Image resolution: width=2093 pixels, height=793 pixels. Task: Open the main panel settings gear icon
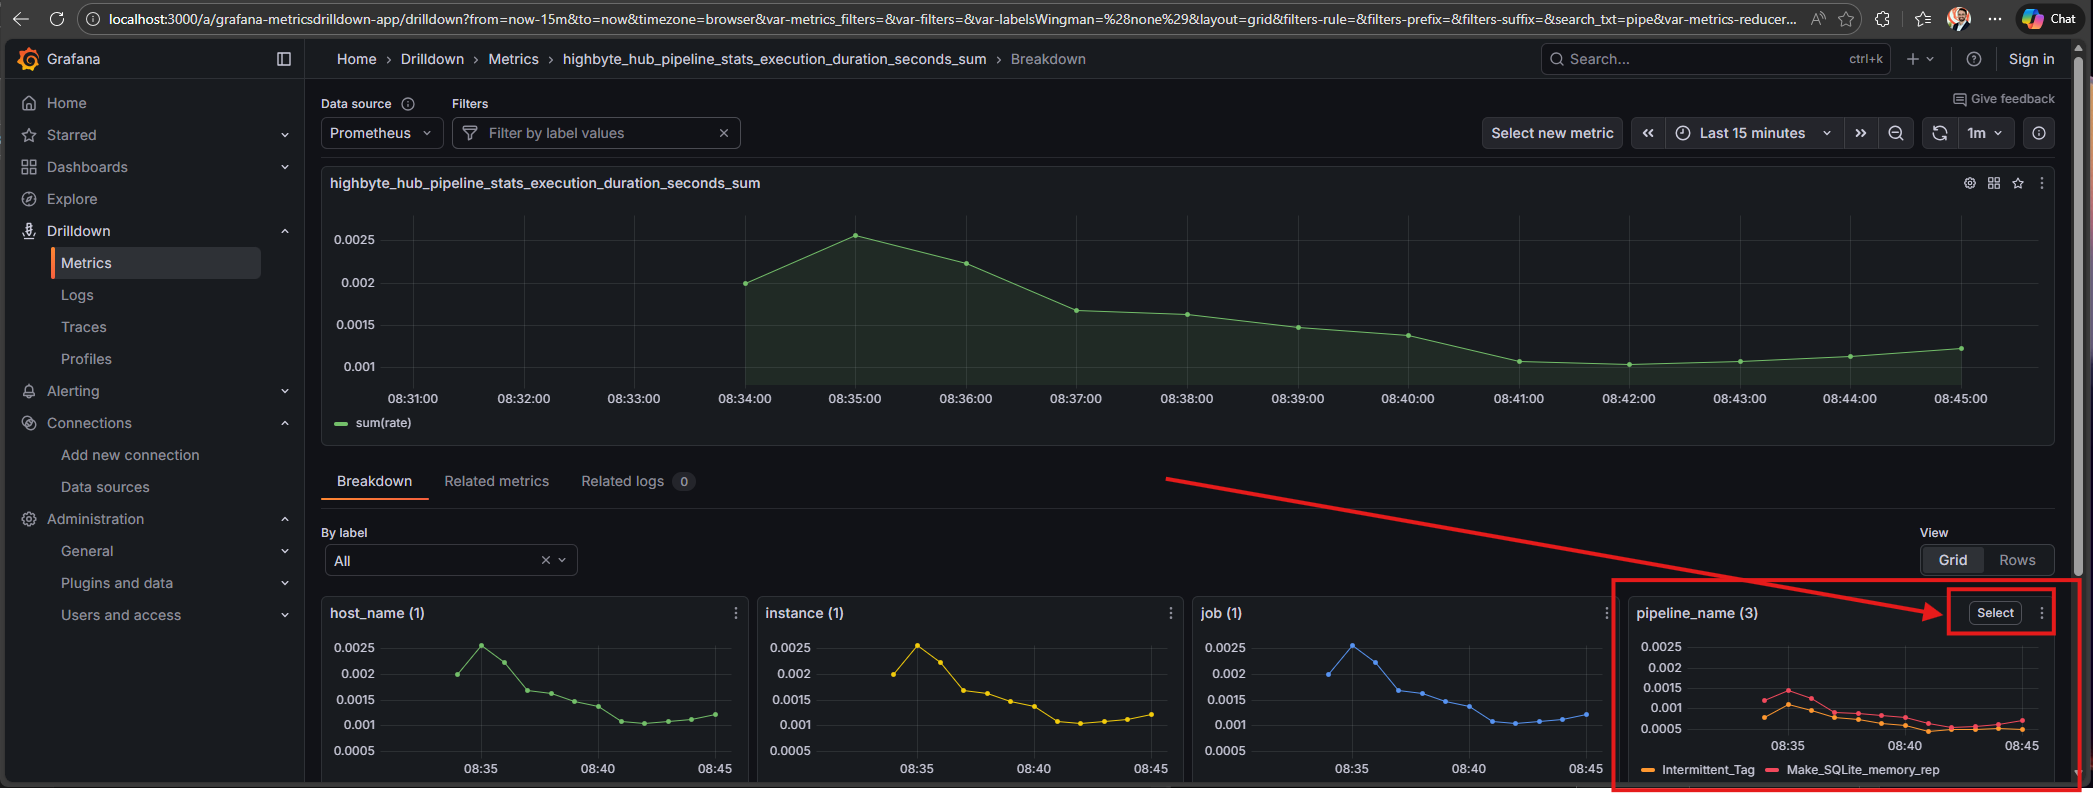tap(1969, 183)
